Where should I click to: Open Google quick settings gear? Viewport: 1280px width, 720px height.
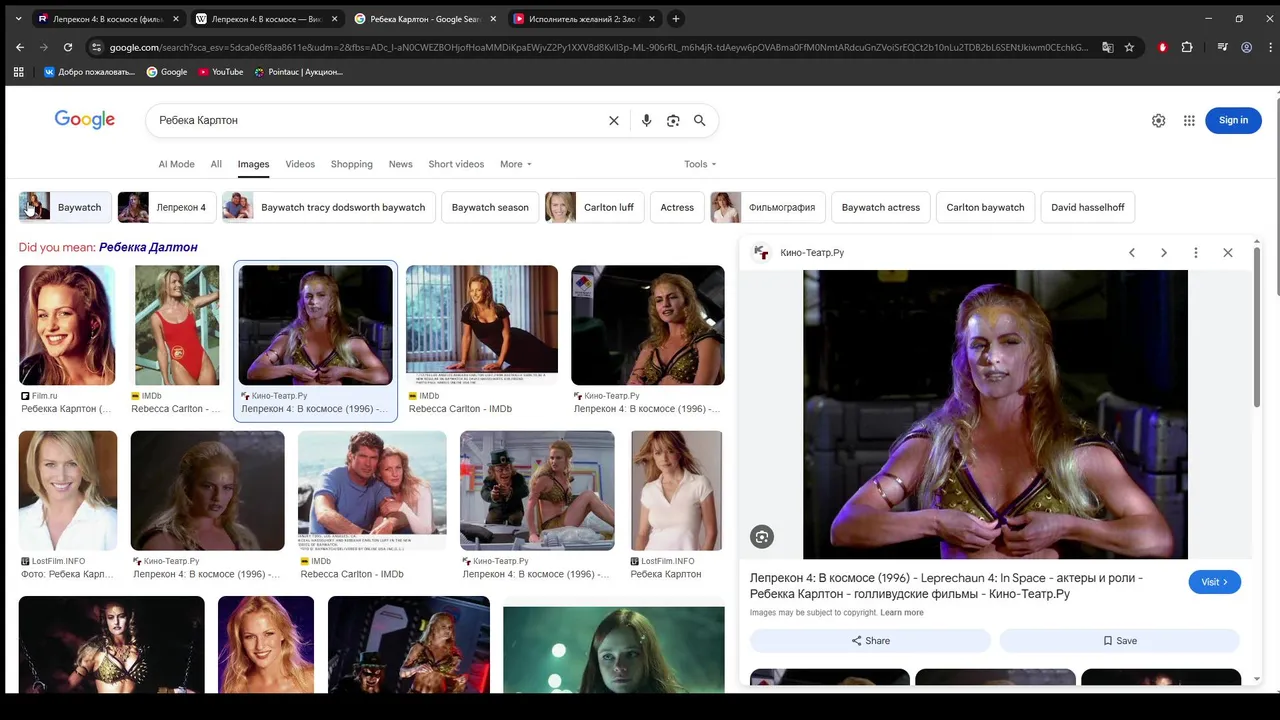coord(1158,120)
